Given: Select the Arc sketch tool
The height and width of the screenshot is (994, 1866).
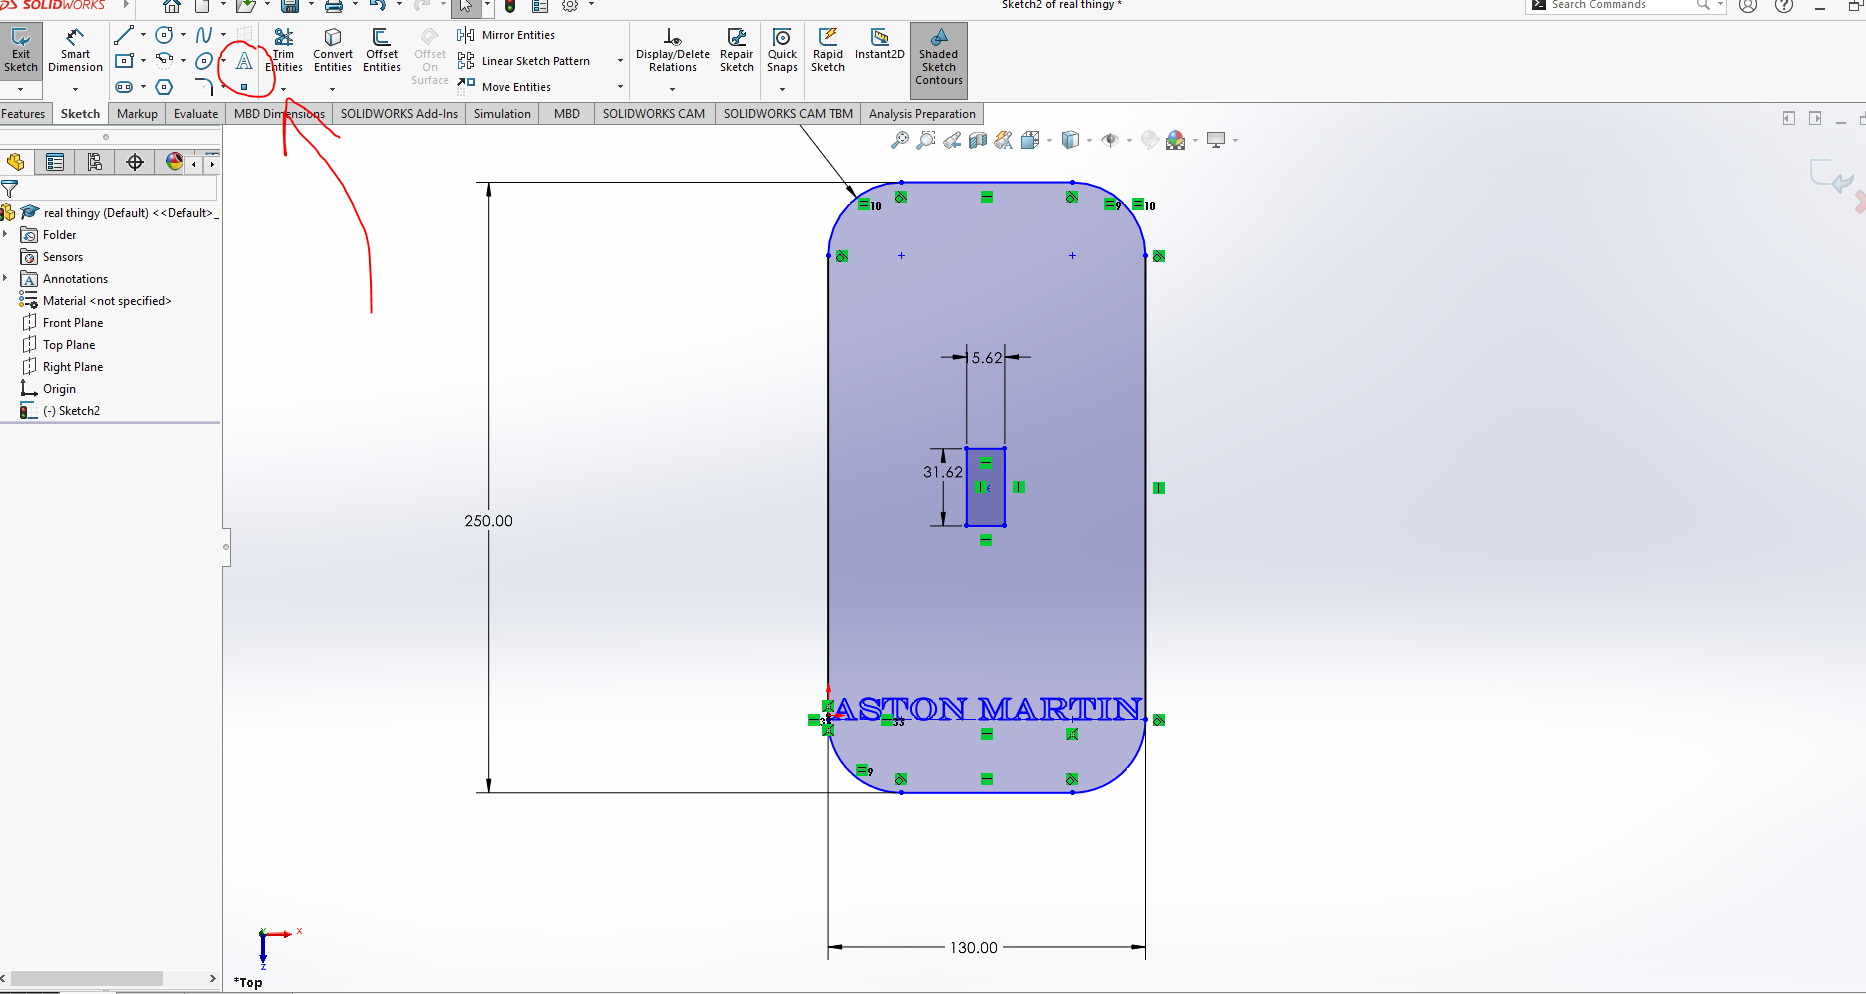Looking at the screenshot, I should (165, 60).
